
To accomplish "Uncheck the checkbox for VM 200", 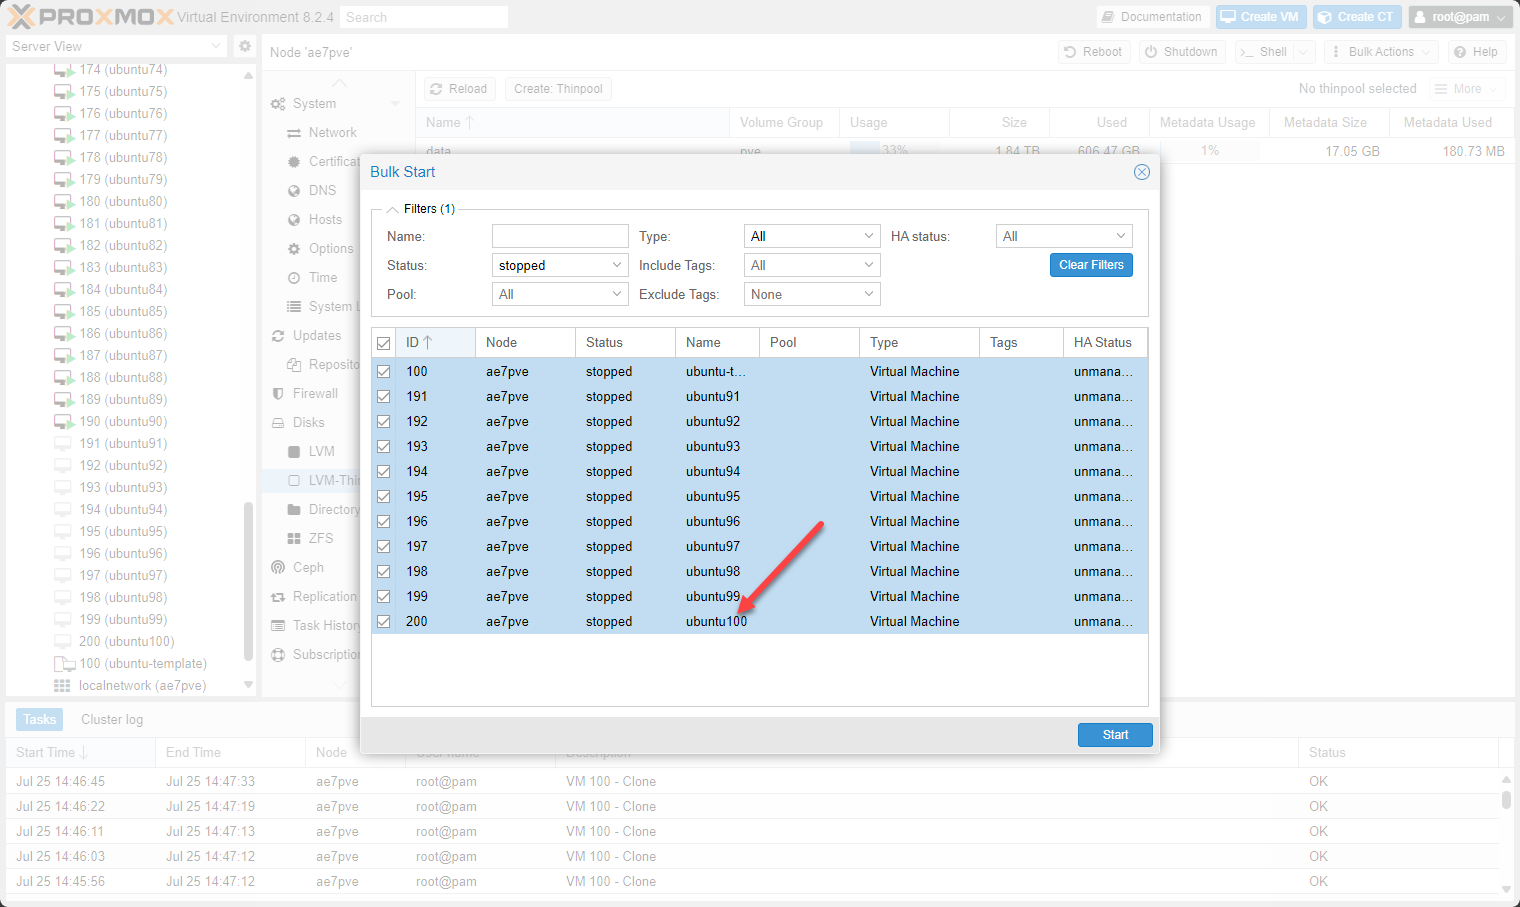I will pyautogui.click(x=383, y=621).
